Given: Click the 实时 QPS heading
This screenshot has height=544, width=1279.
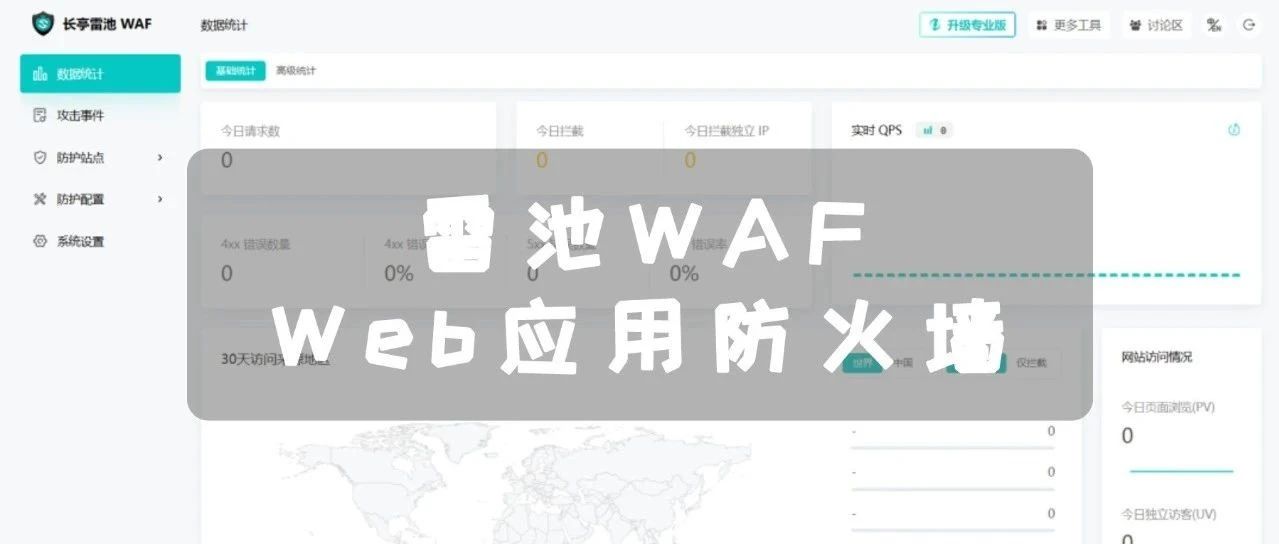Looking at the screenshot, I should (876, 130).
